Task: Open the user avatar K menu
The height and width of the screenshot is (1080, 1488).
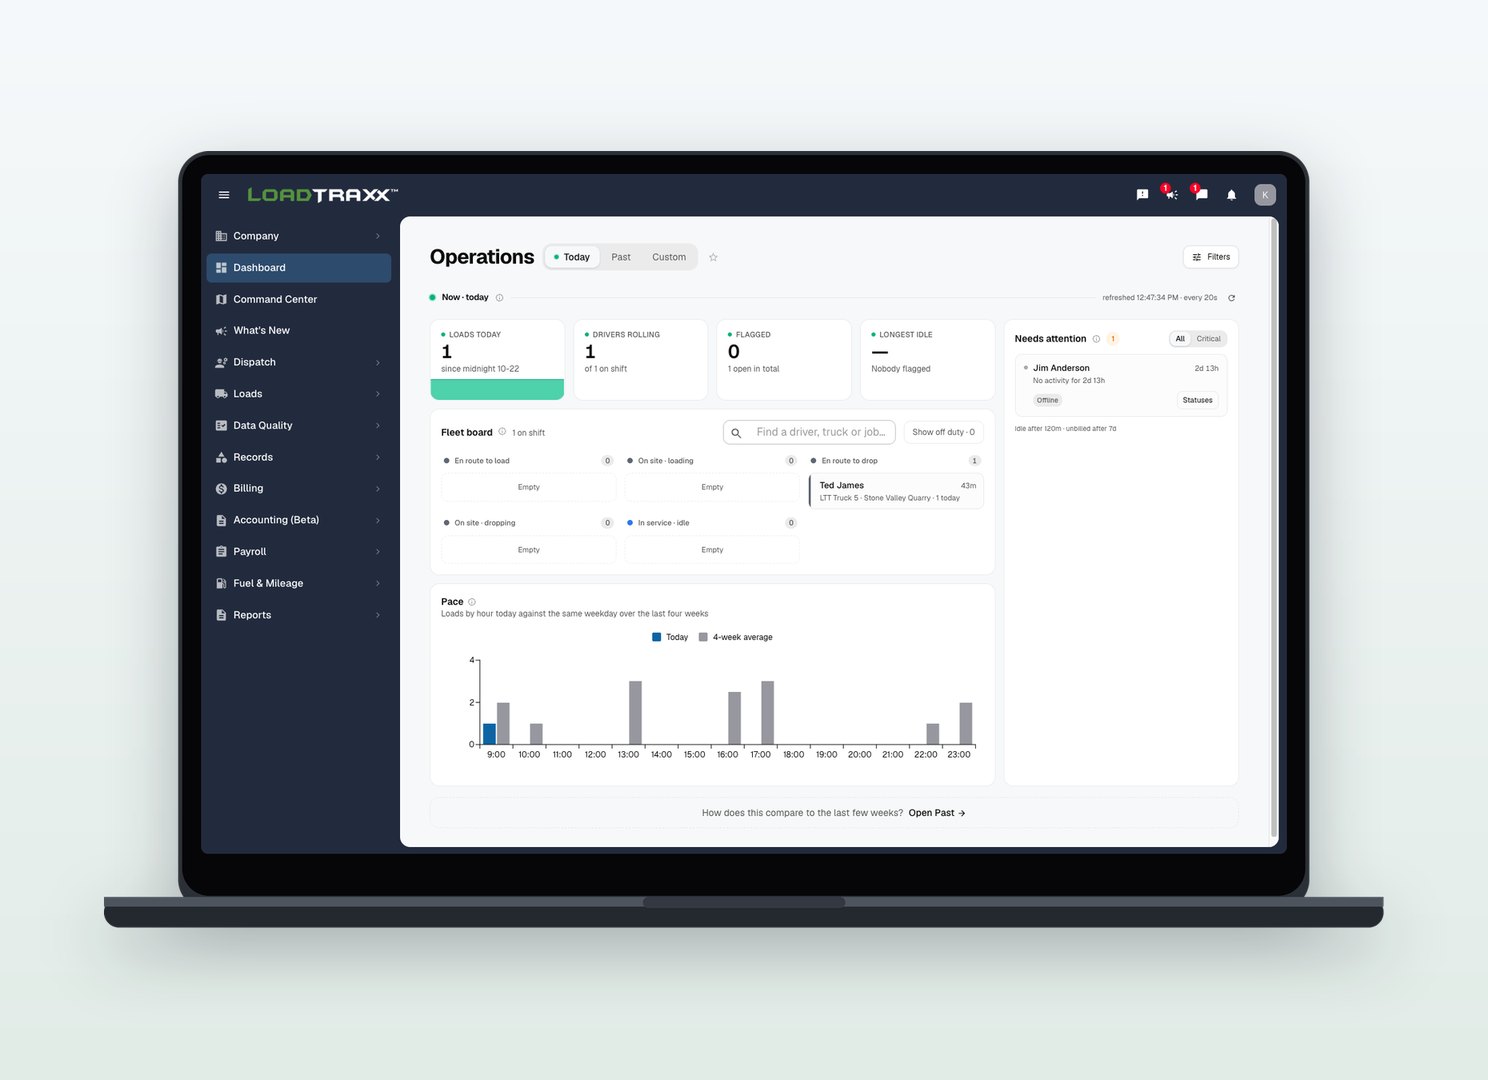Action: coord(1264,195)
